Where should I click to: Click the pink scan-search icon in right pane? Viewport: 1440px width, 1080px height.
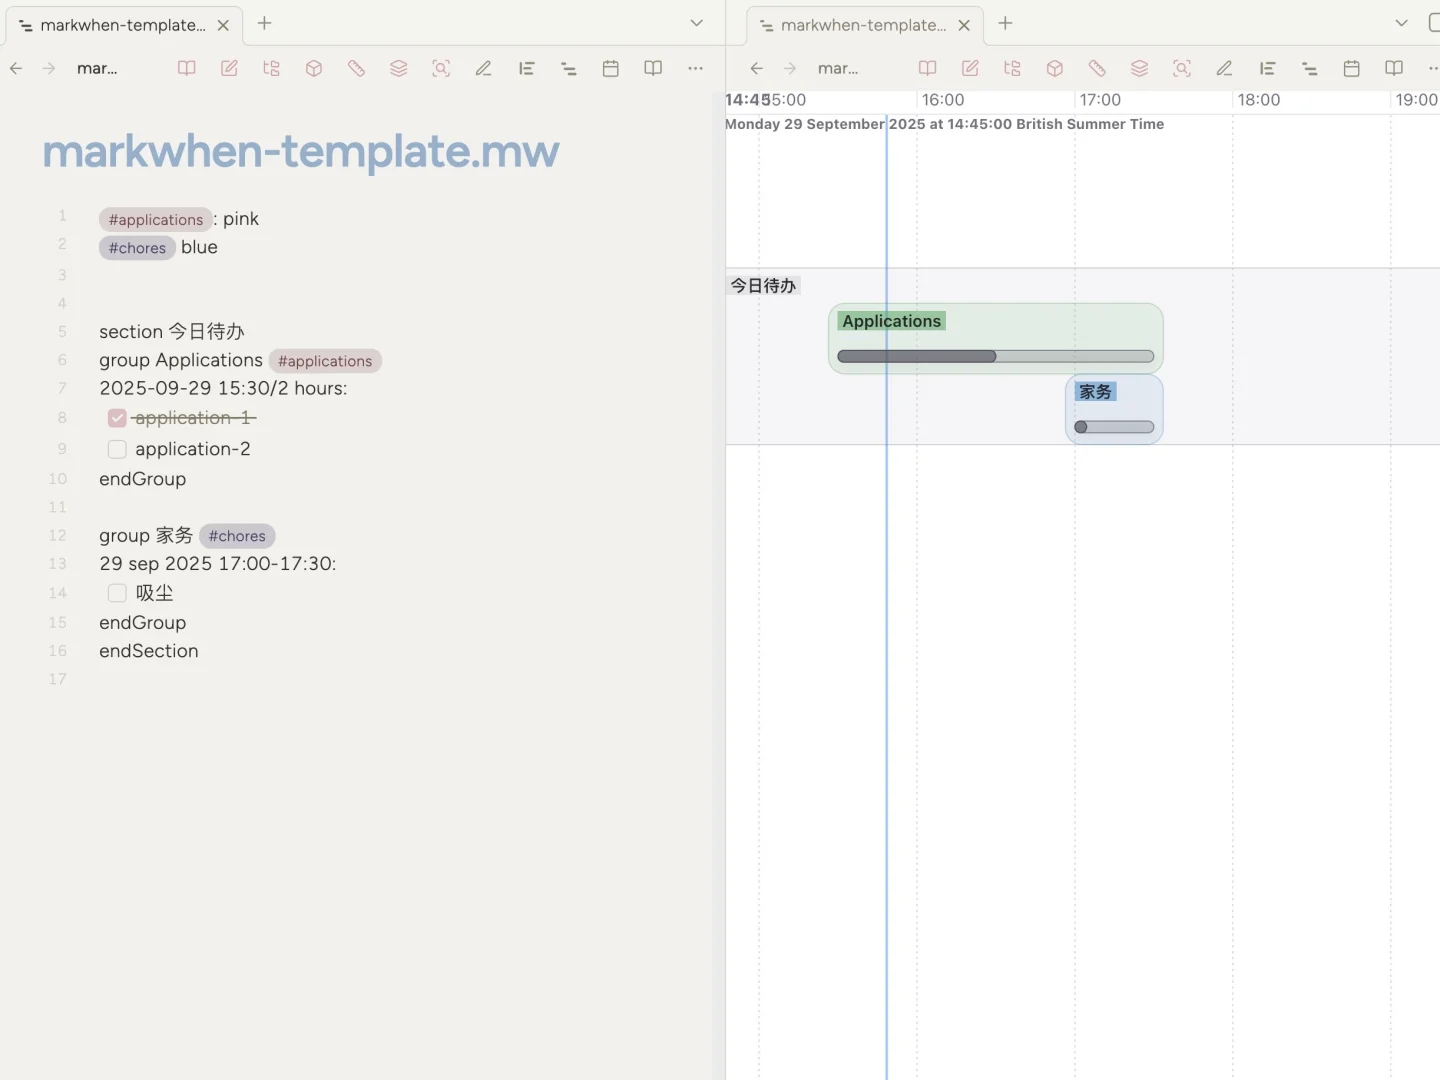(x=1182, y=68)
